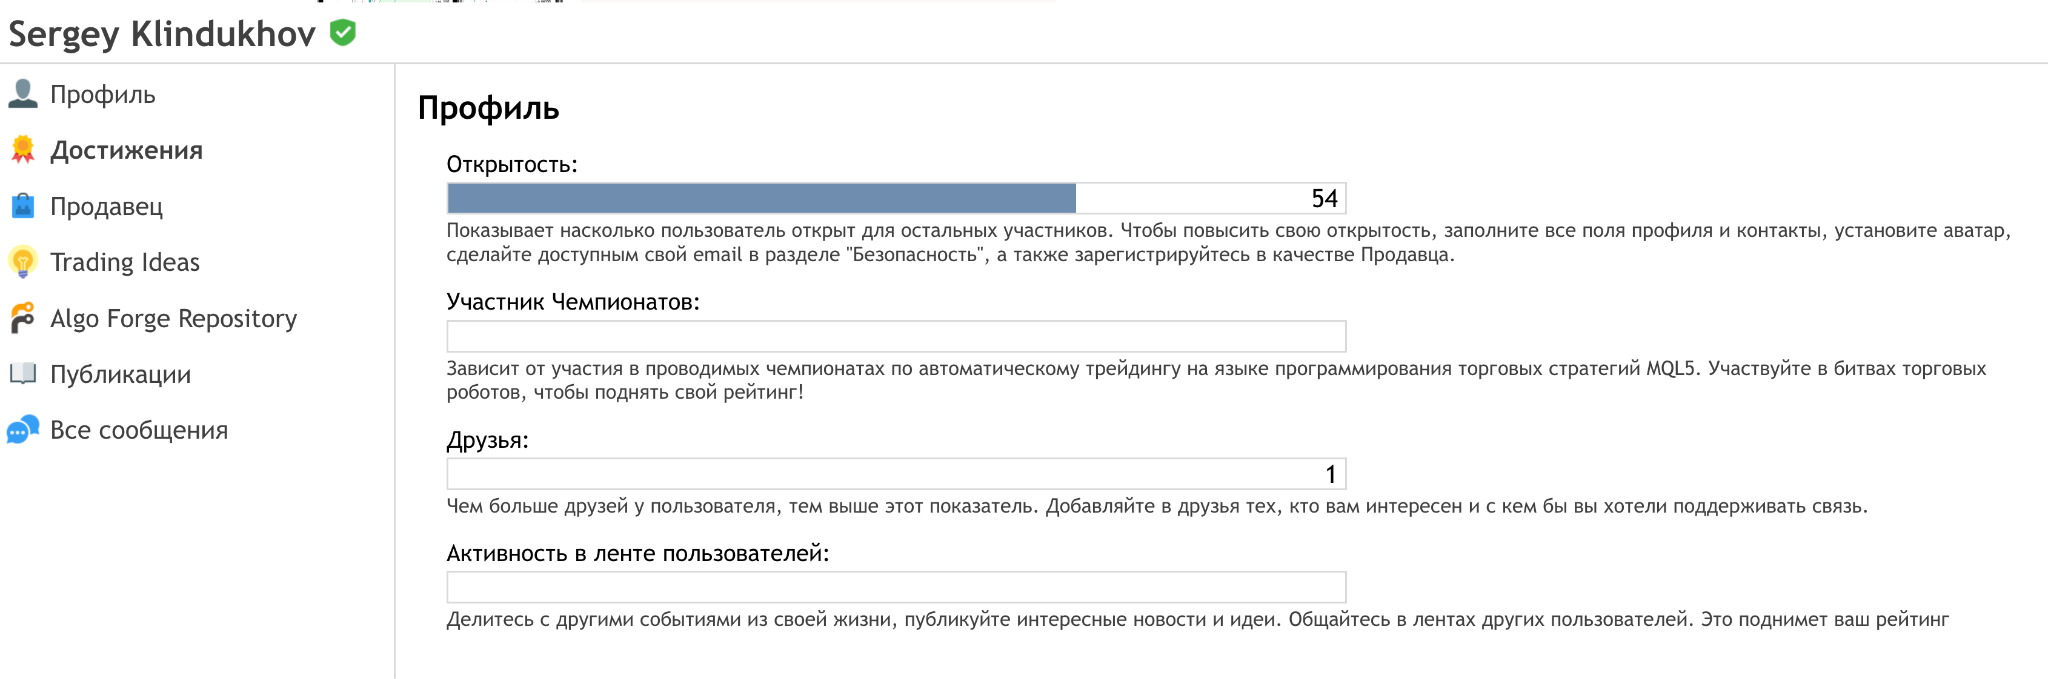The height and width of the screenshot is (679, 2048).
Task: Click the All messages chat bubbles icon
Action: pos(23,430)
